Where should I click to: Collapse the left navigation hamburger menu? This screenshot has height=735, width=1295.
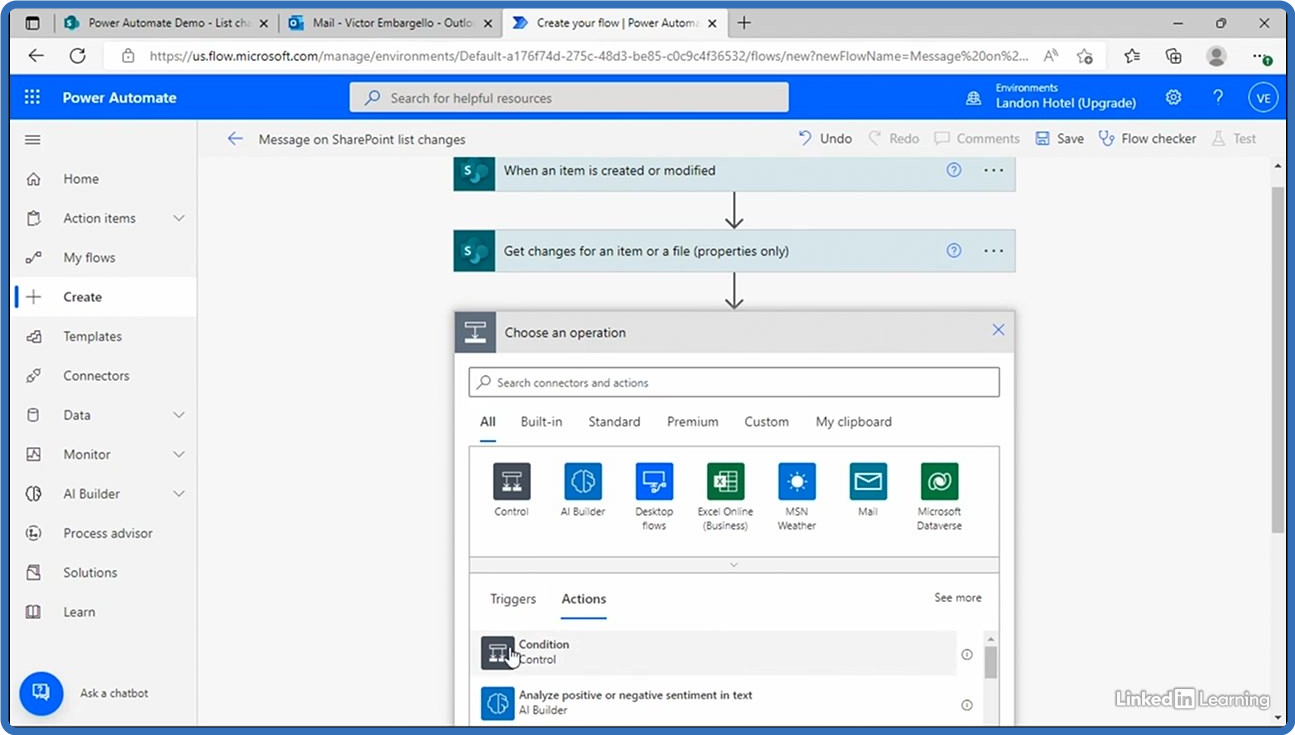(33, 139)
